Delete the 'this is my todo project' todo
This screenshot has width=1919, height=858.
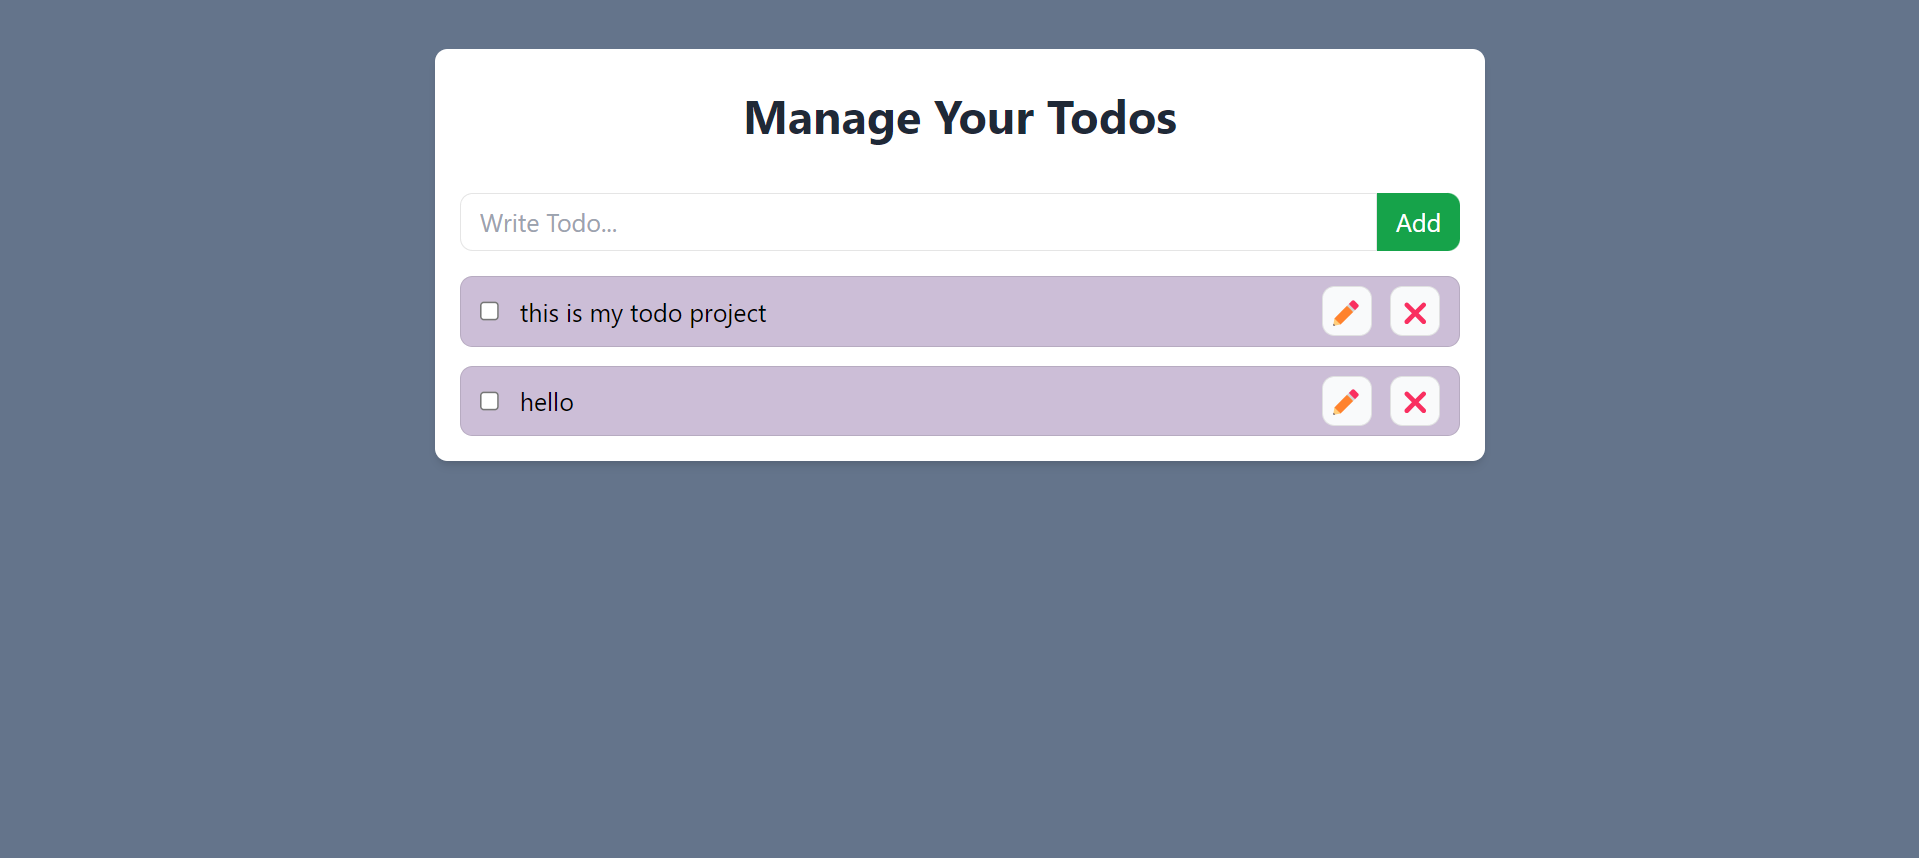click(1414, 312)
